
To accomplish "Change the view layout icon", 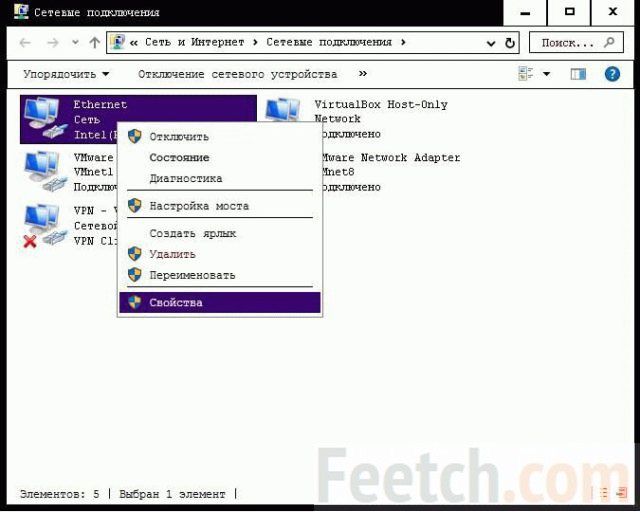I will (x=525, y=74).
